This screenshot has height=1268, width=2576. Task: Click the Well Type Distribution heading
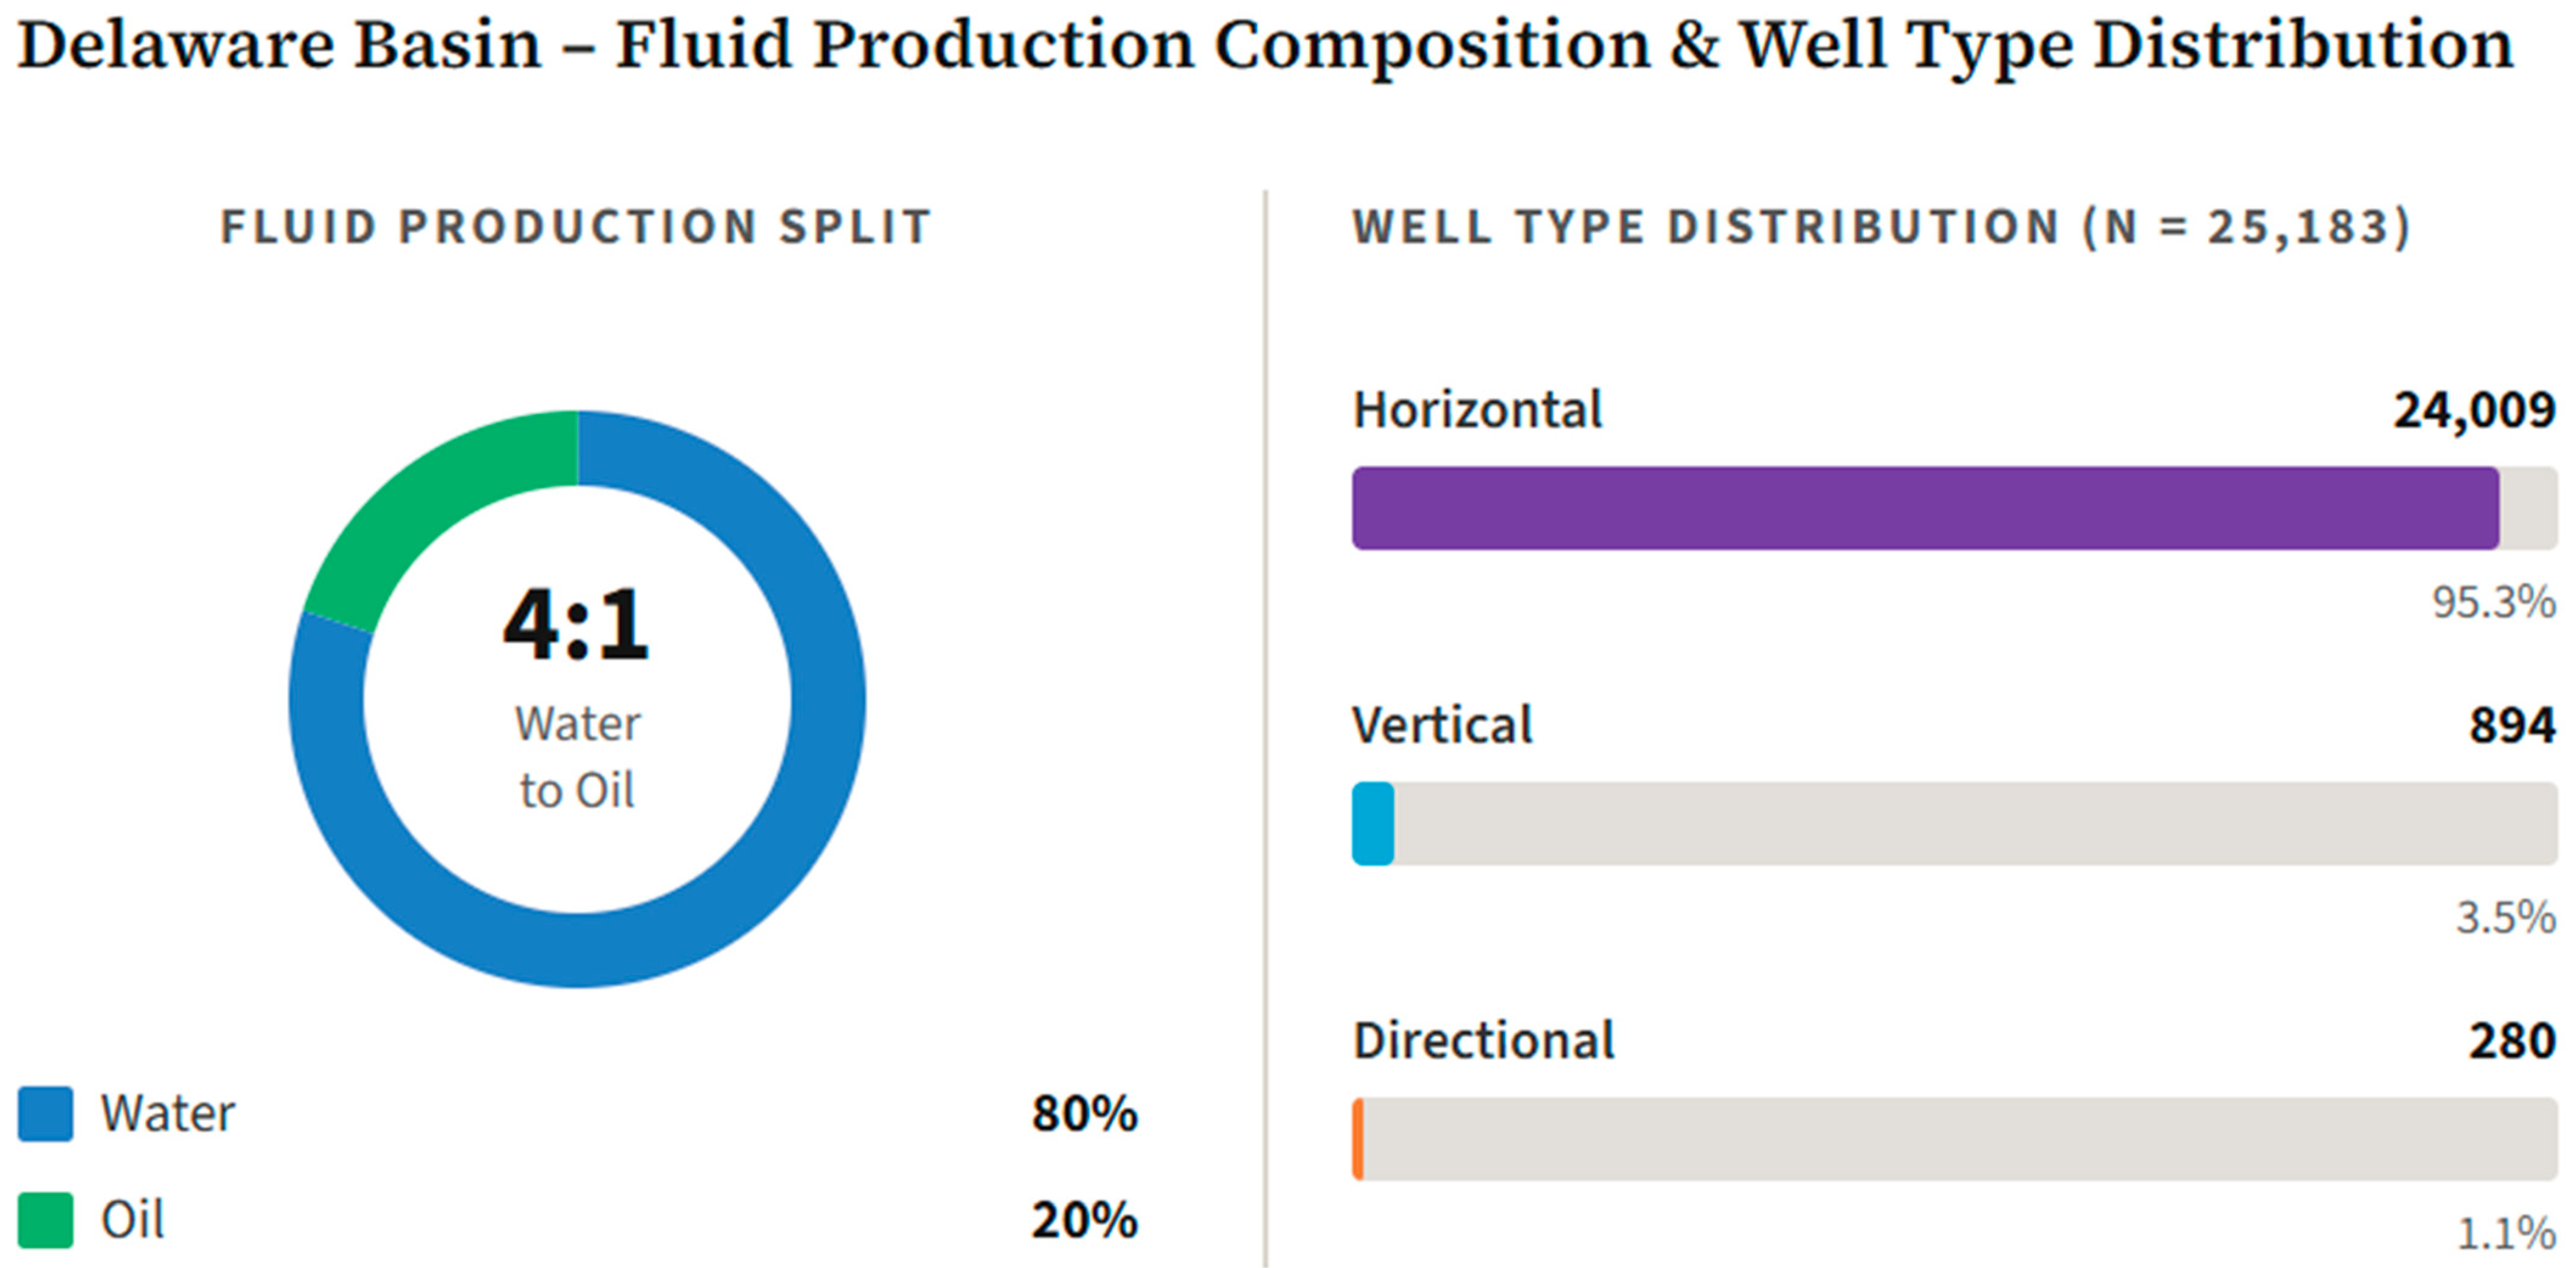pyautogui.click(x=1882, y=227)
